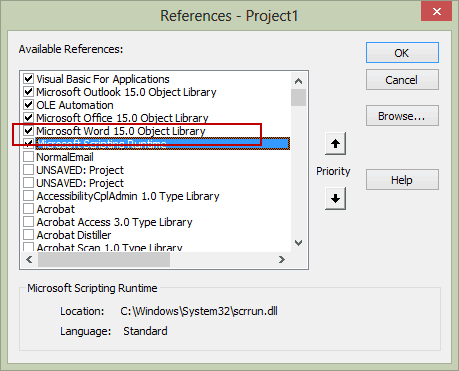The height and width of the screenshot is (371, 459).
Task: Click vertical scrollbar down arrow
Action: 298,243
